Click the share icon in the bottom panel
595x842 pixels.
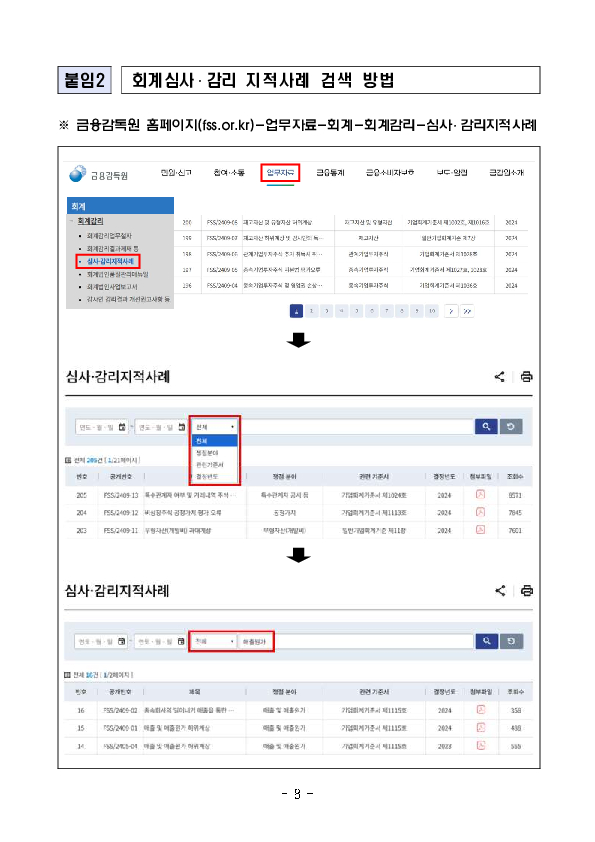[500, 591]
